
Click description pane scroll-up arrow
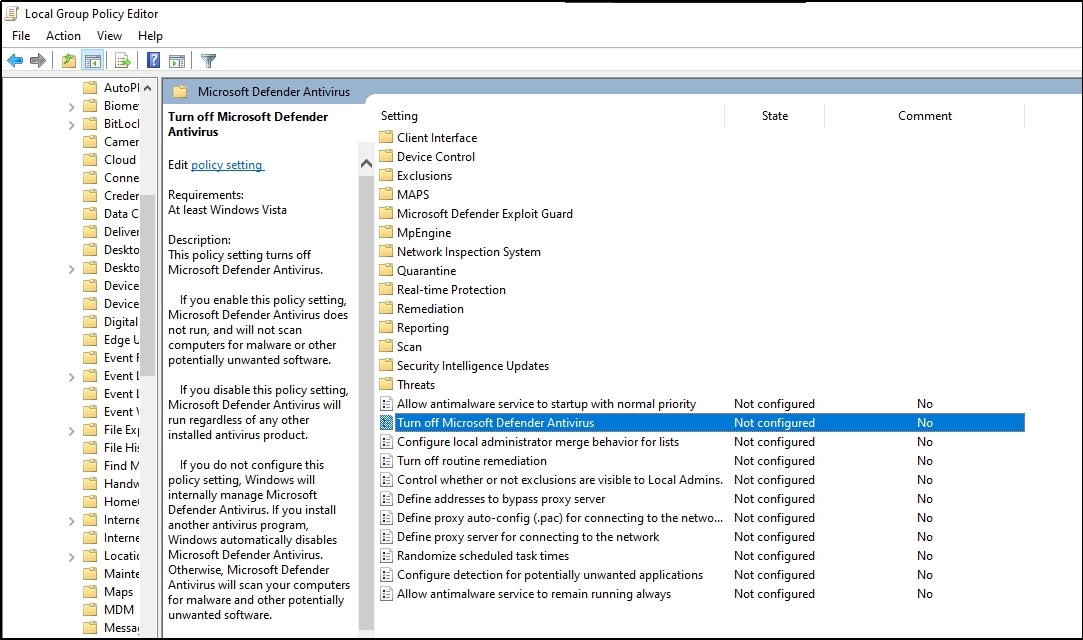[x=366, y=164]
